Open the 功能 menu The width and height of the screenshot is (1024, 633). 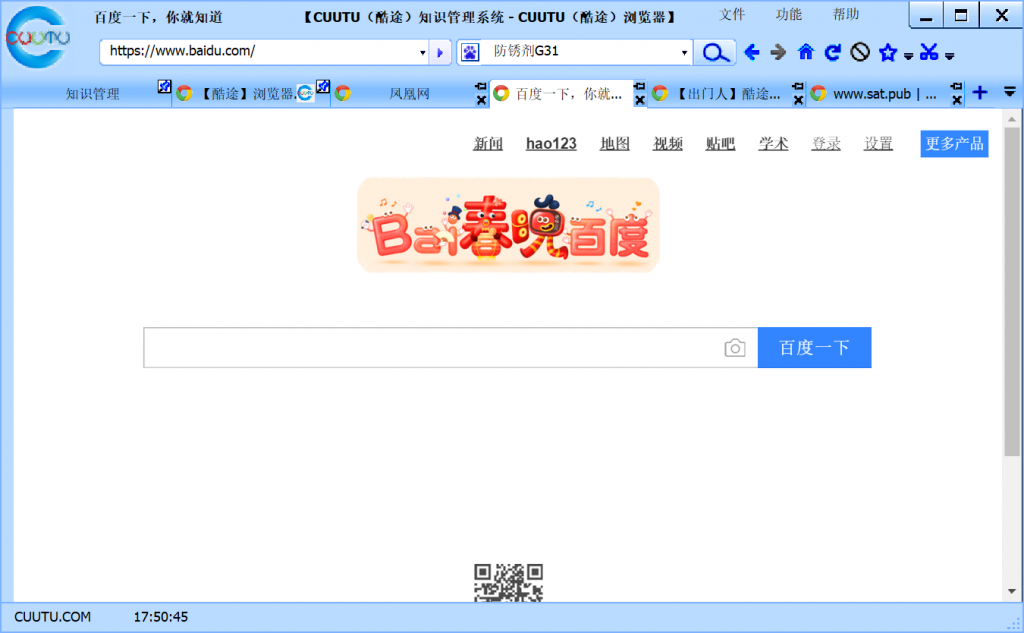point(789,14)
